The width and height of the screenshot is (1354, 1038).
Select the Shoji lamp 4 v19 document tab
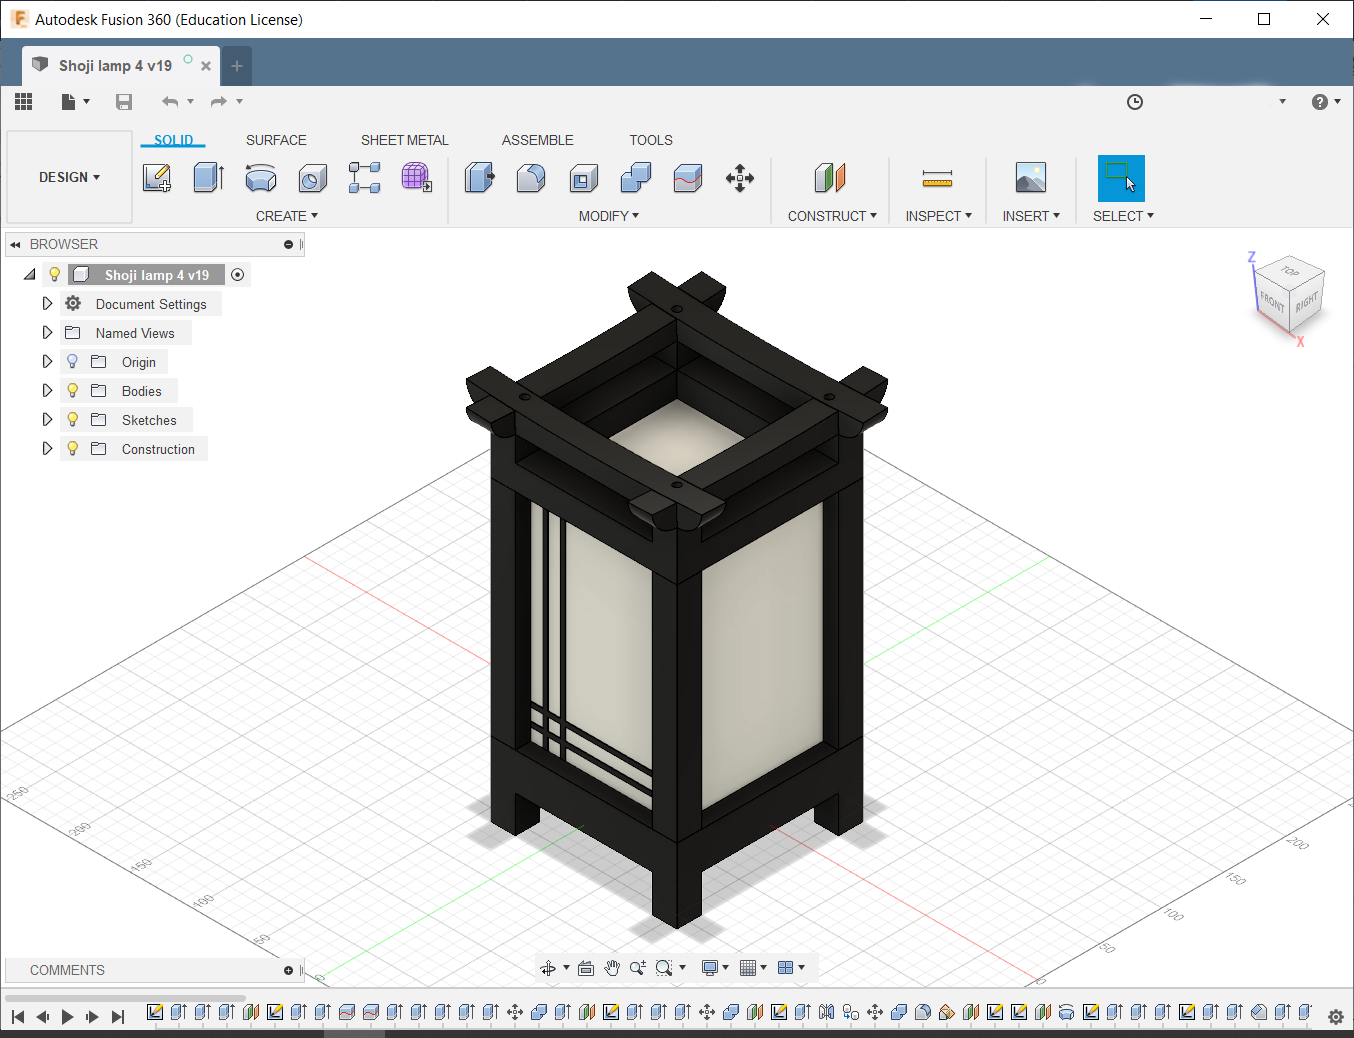(114, 66)
